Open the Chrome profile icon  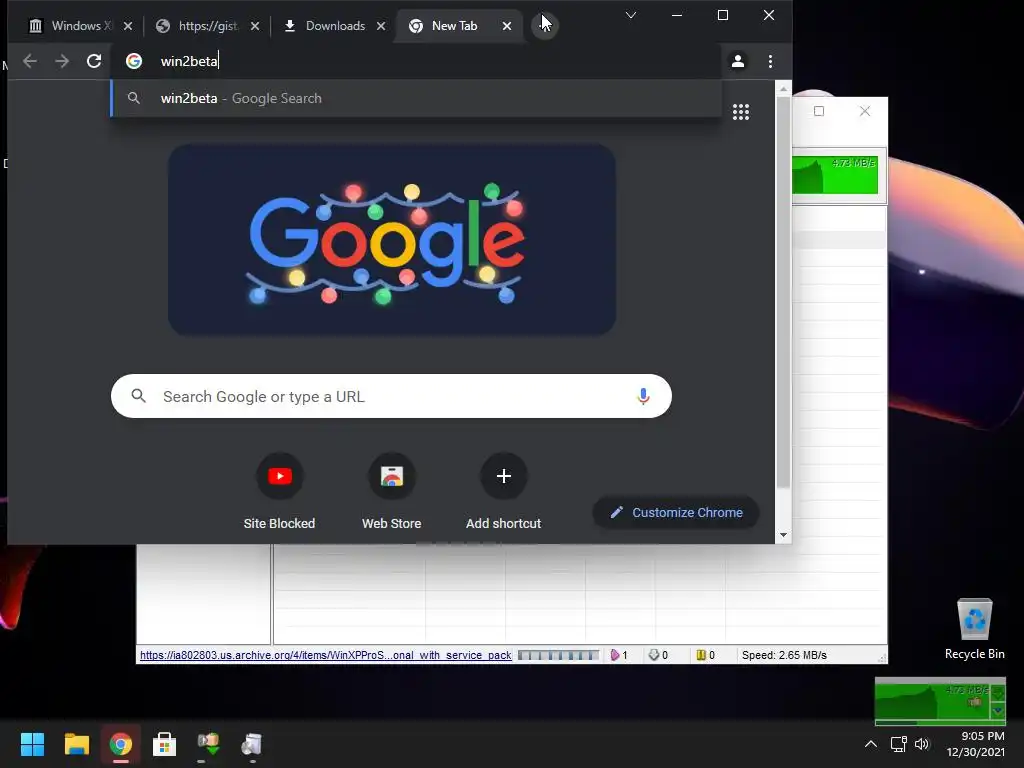tap(738, 61)
